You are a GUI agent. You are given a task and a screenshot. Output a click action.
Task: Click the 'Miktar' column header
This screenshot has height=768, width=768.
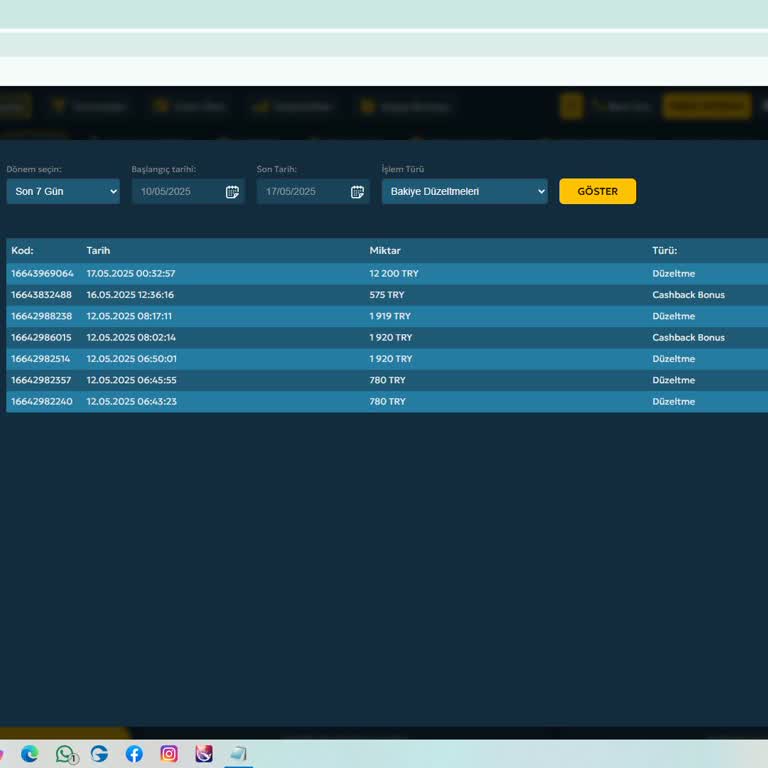click(385, 250)
